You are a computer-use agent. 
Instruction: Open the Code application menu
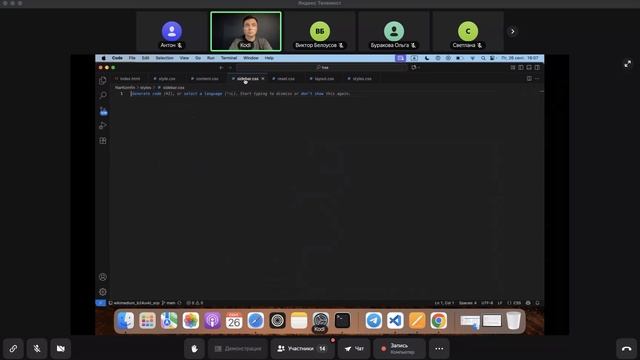(117, 58)
